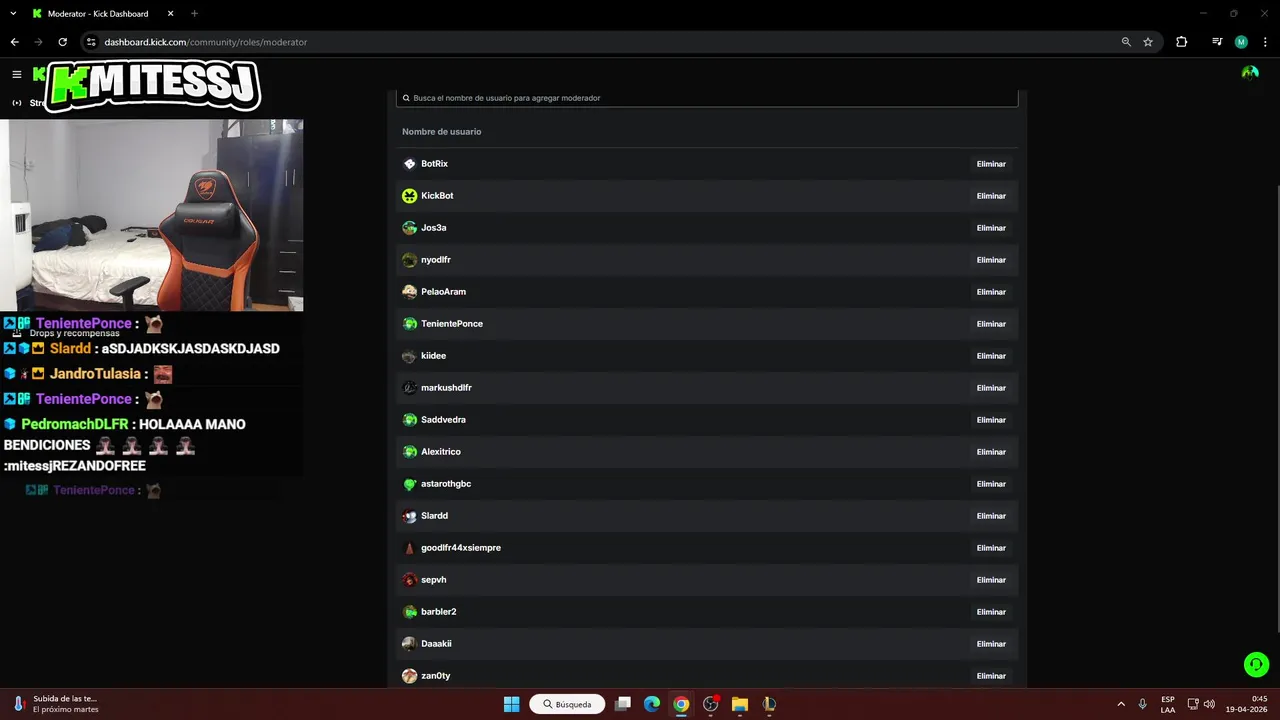Screen dimensions: 1280x720
Task: Remove markushdlfr with Eliminar button
Action: point(991,388)
